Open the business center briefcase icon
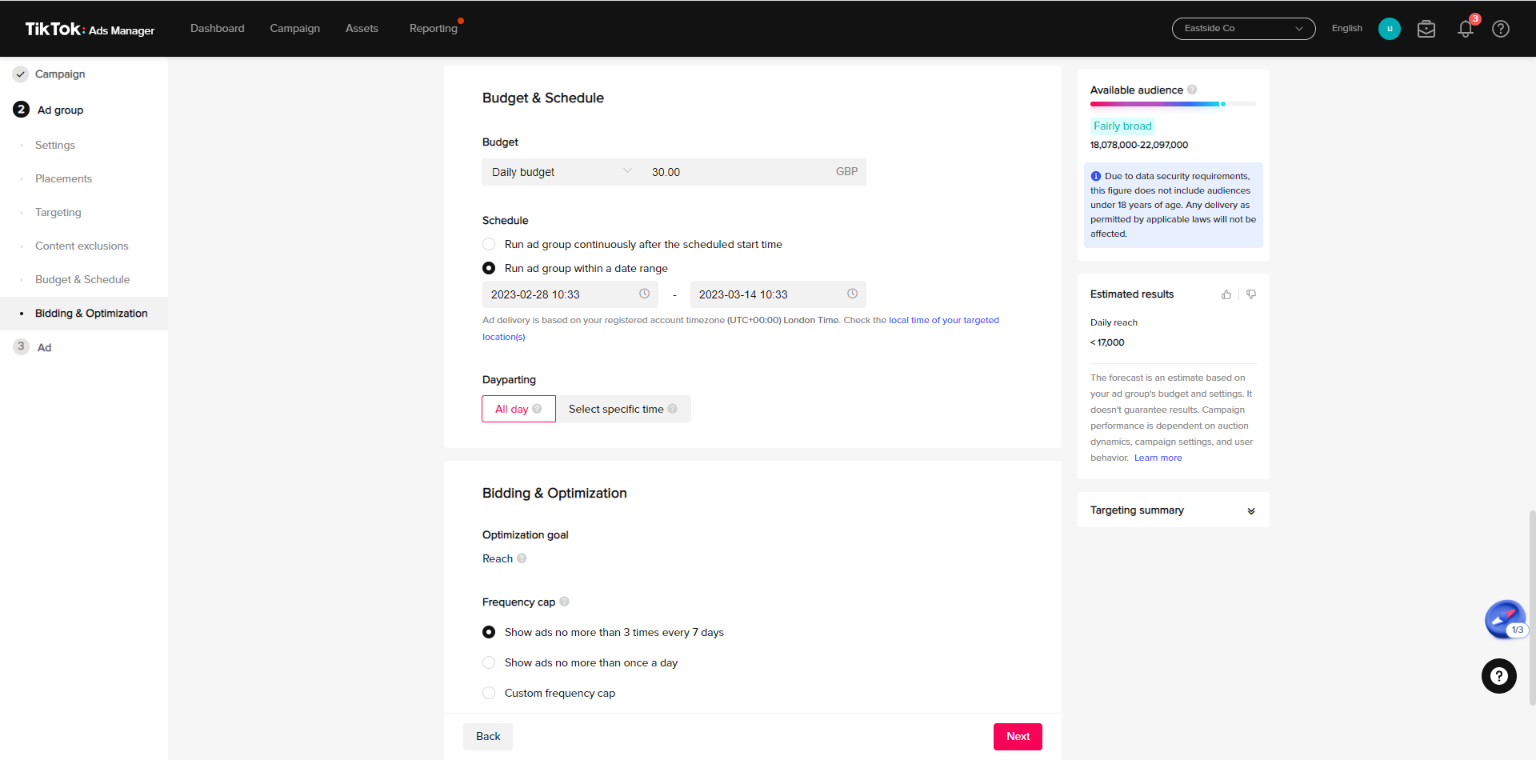The image size is (1536, 760). coord(1426,29)
